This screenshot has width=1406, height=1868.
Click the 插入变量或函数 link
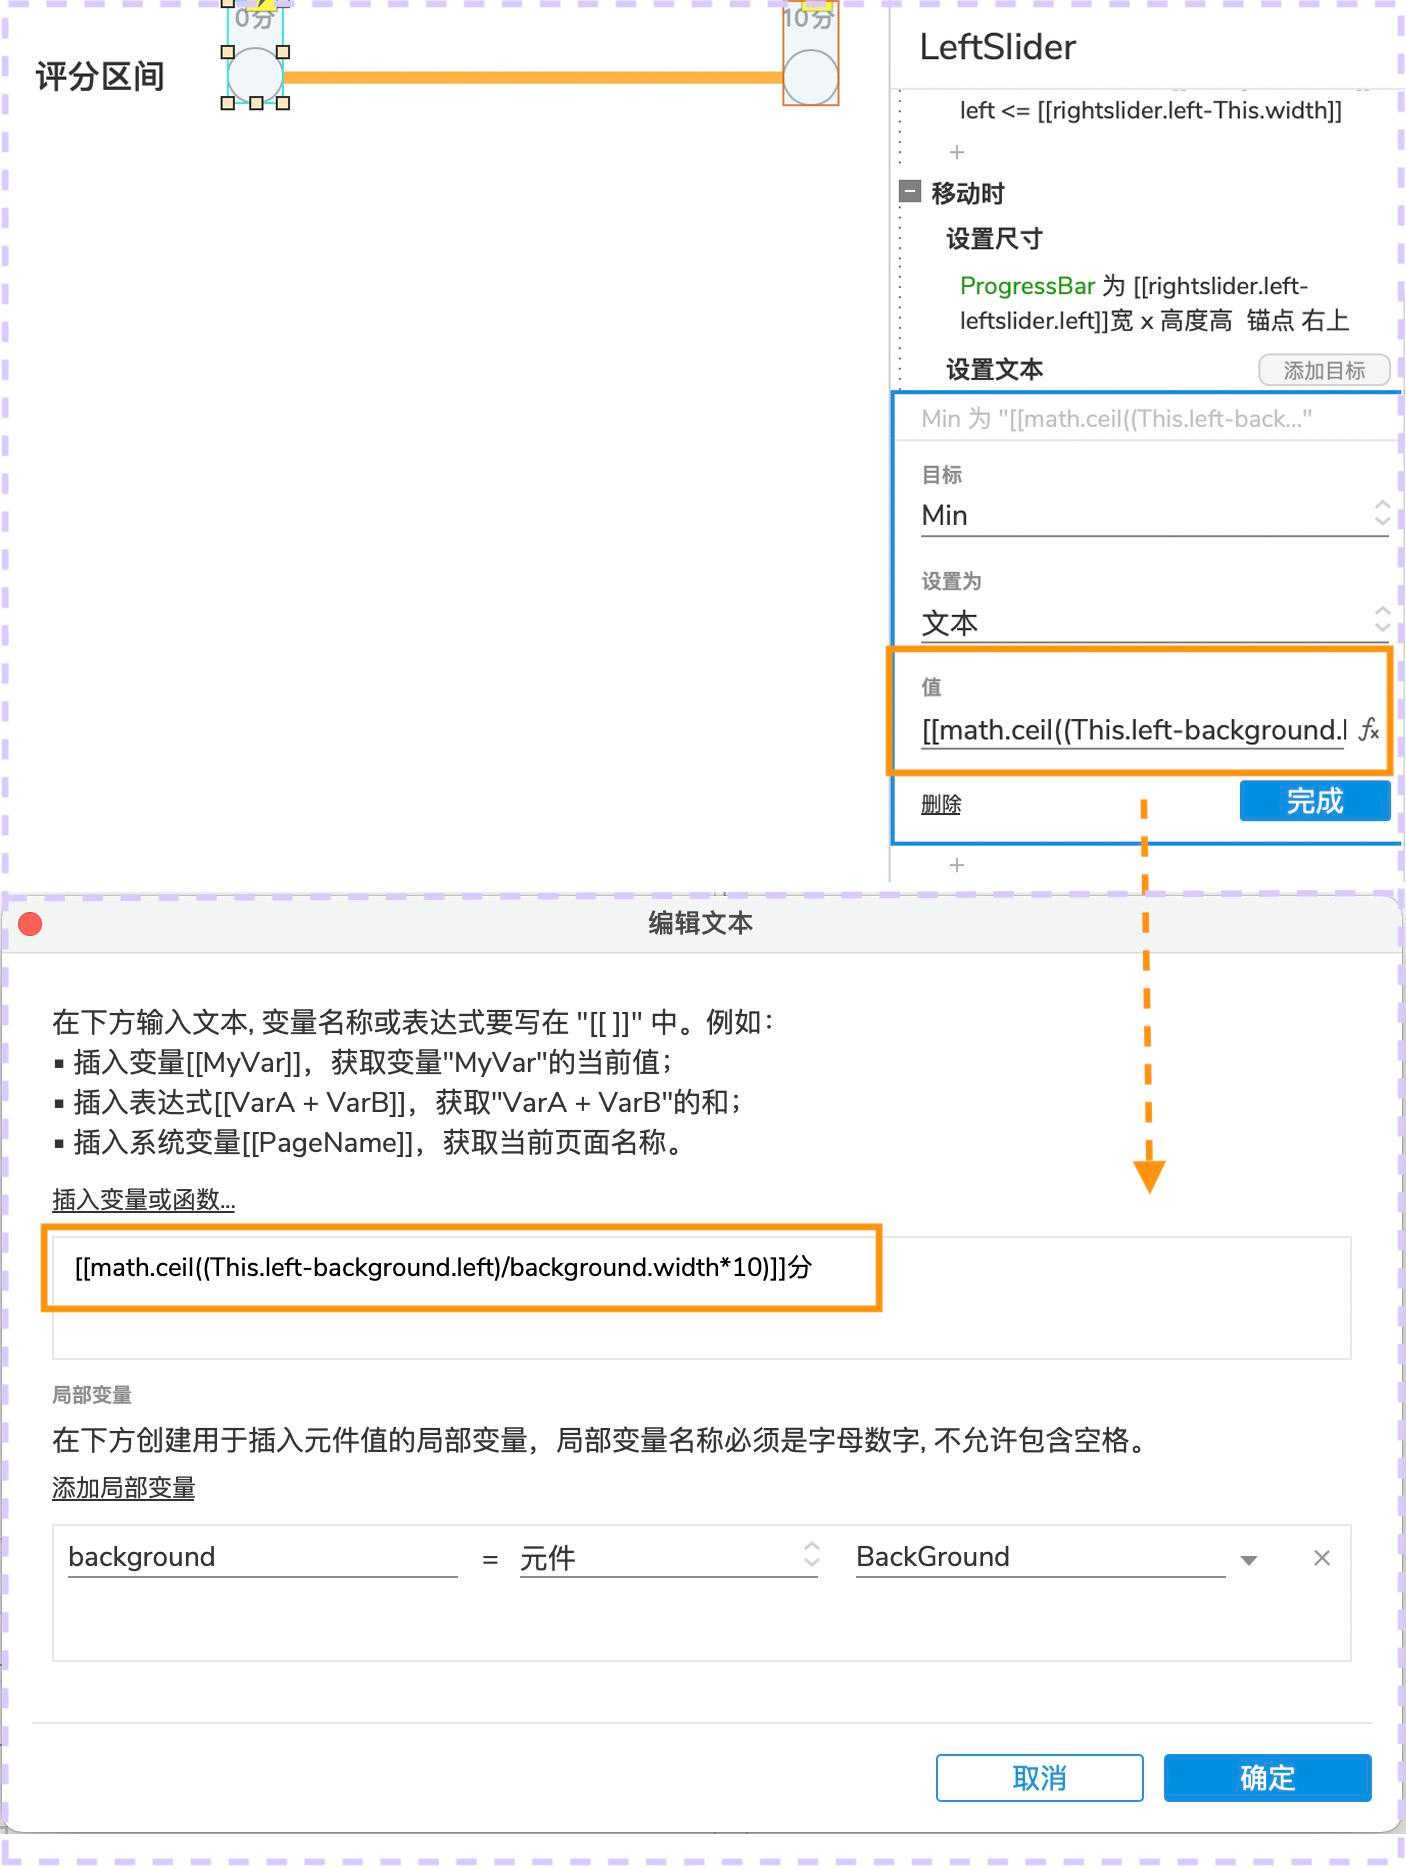143,1199
